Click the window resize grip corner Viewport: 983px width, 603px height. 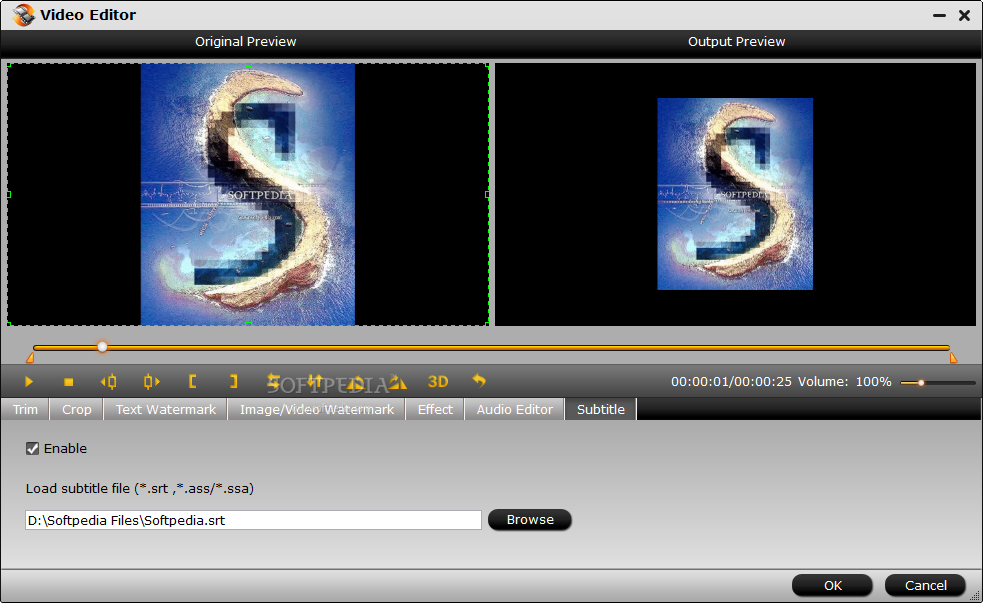pos(975,595)
